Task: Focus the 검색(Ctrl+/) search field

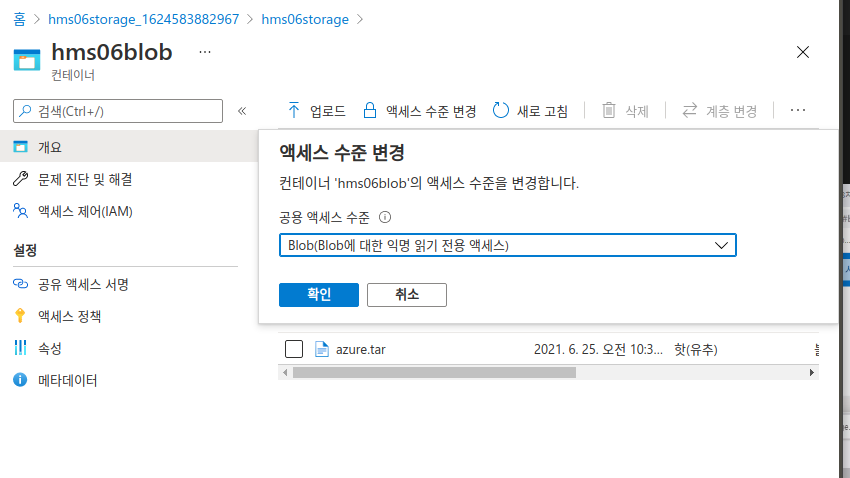Action: click(118, 111)
